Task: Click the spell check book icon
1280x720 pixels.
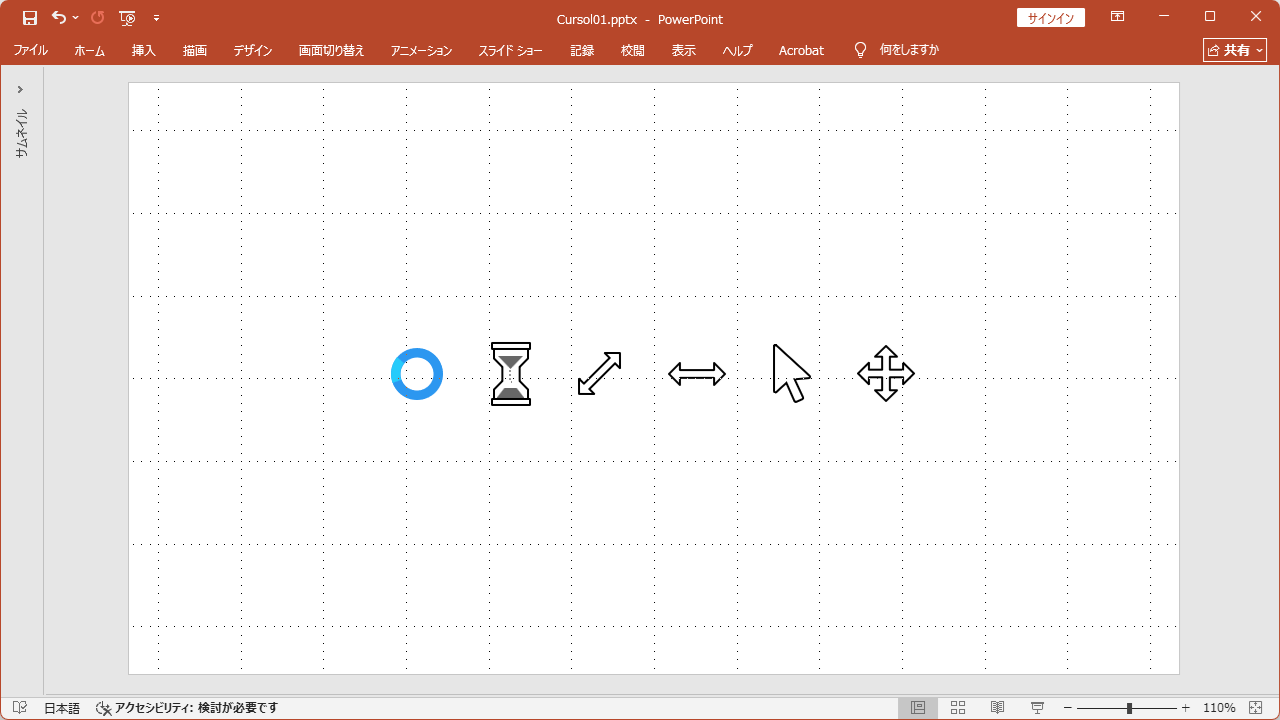Action: tap(20, 708)
